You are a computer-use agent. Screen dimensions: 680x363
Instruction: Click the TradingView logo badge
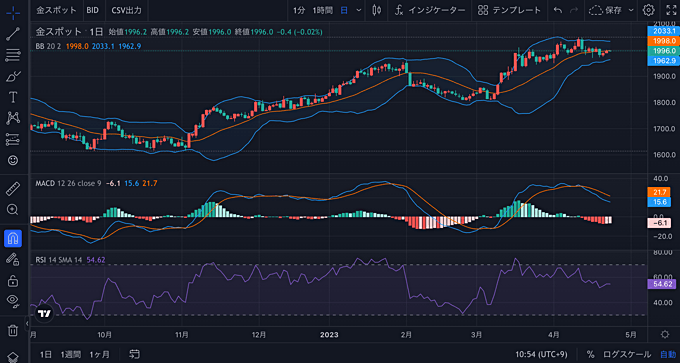click(44, 313)
